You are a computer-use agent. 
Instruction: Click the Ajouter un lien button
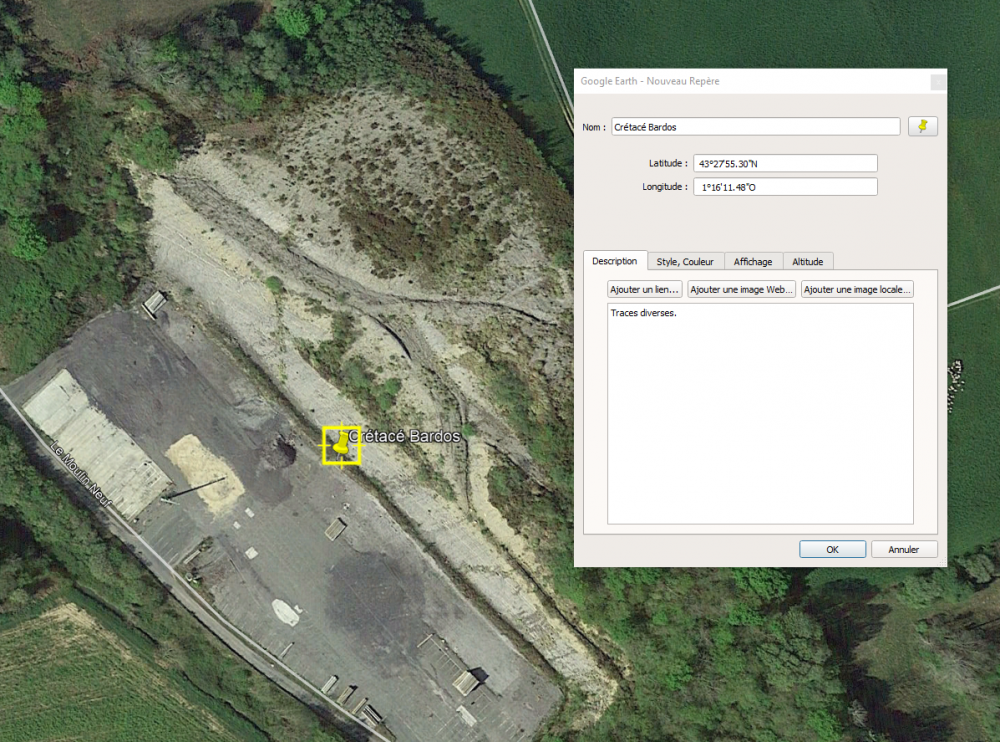(x=645, y=289)
